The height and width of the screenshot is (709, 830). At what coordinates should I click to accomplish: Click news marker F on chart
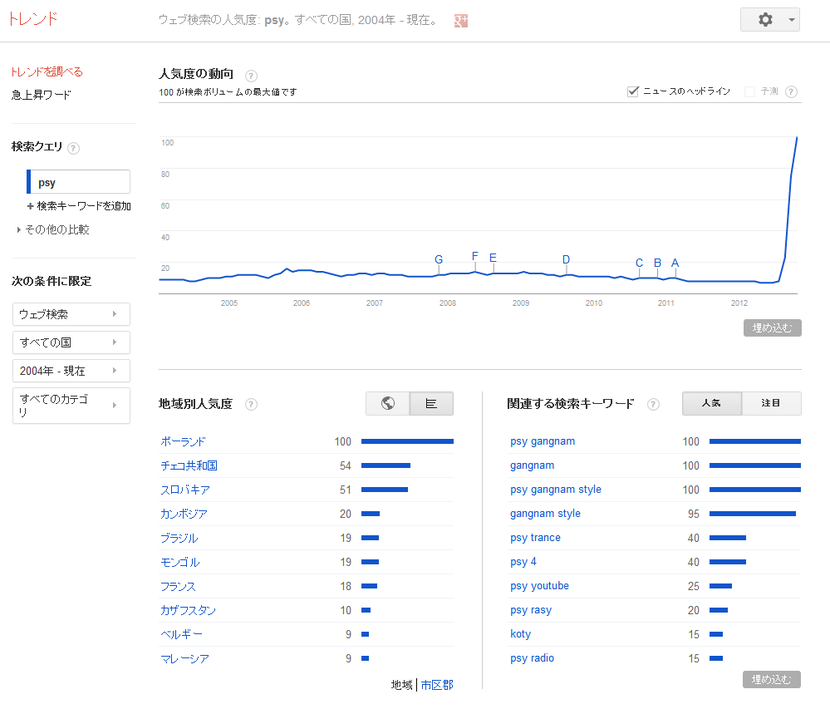tap(475, 256)
